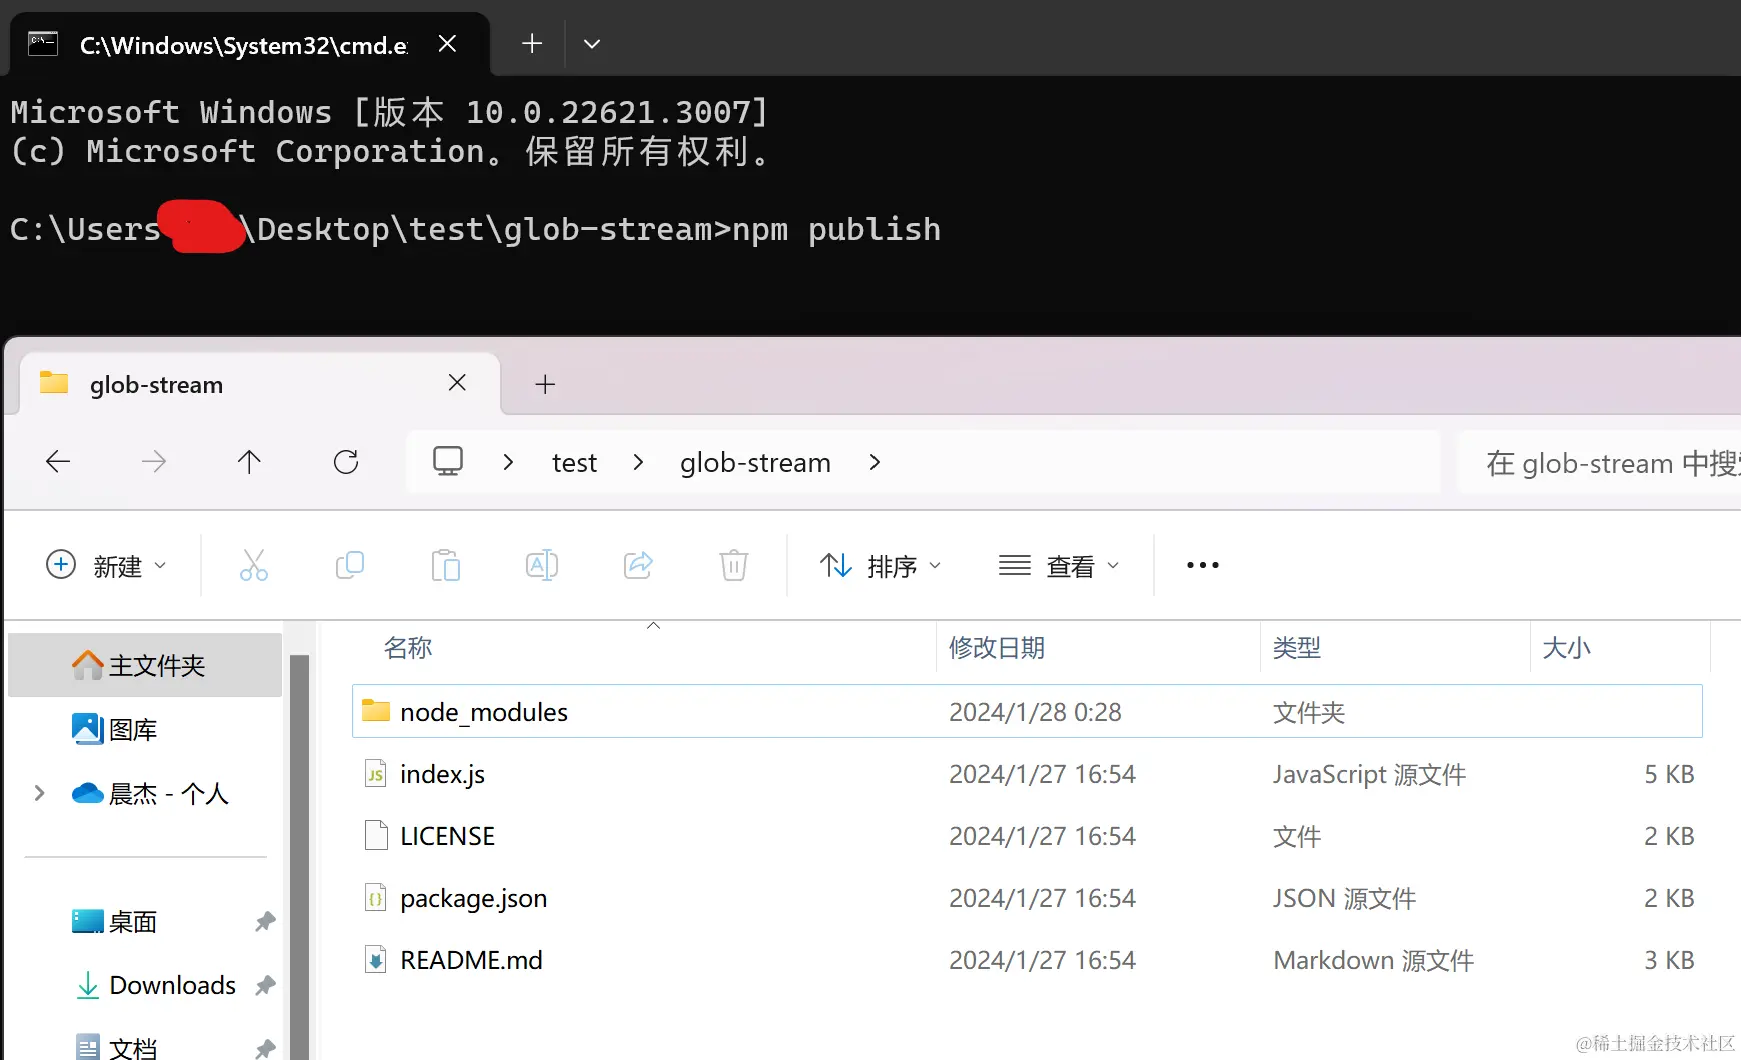Click the test breadcrumb in address bar

(x=574, y=462)
